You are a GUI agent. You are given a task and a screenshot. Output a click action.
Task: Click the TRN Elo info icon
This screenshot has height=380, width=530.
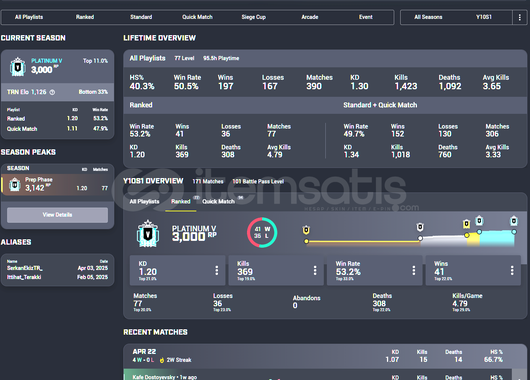tap(52, 92)
